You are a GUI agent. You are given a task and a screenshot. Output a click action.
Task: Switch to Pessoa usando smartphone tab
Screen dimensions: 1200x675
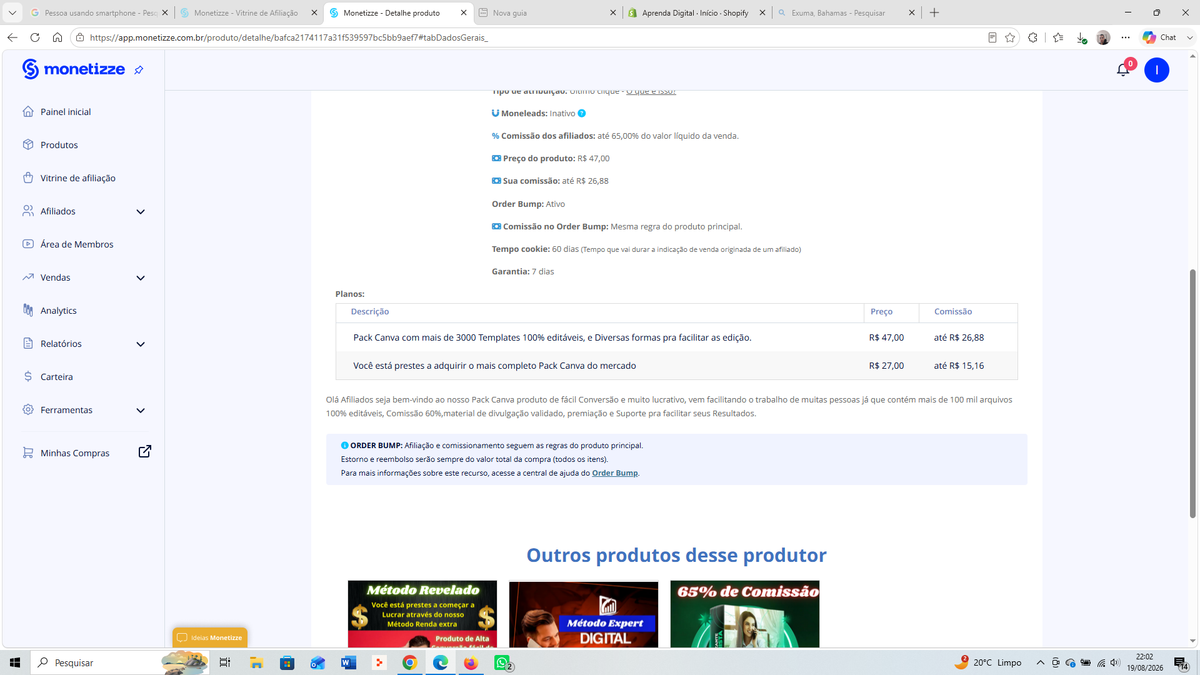click(97, 13)
